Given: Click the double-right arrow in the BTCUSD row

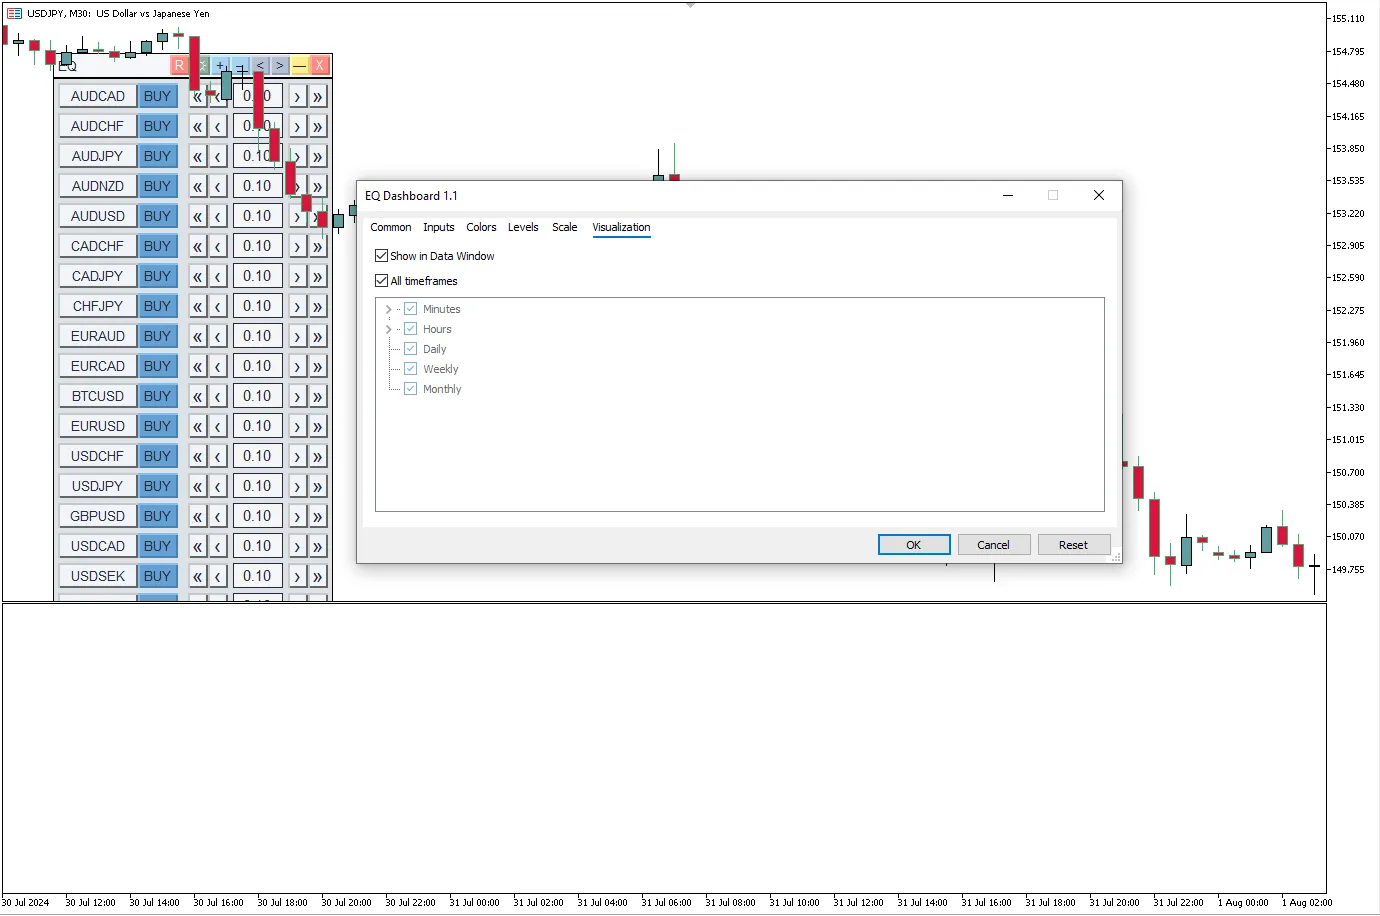Looking at the screenshot, I should (317, 396).
